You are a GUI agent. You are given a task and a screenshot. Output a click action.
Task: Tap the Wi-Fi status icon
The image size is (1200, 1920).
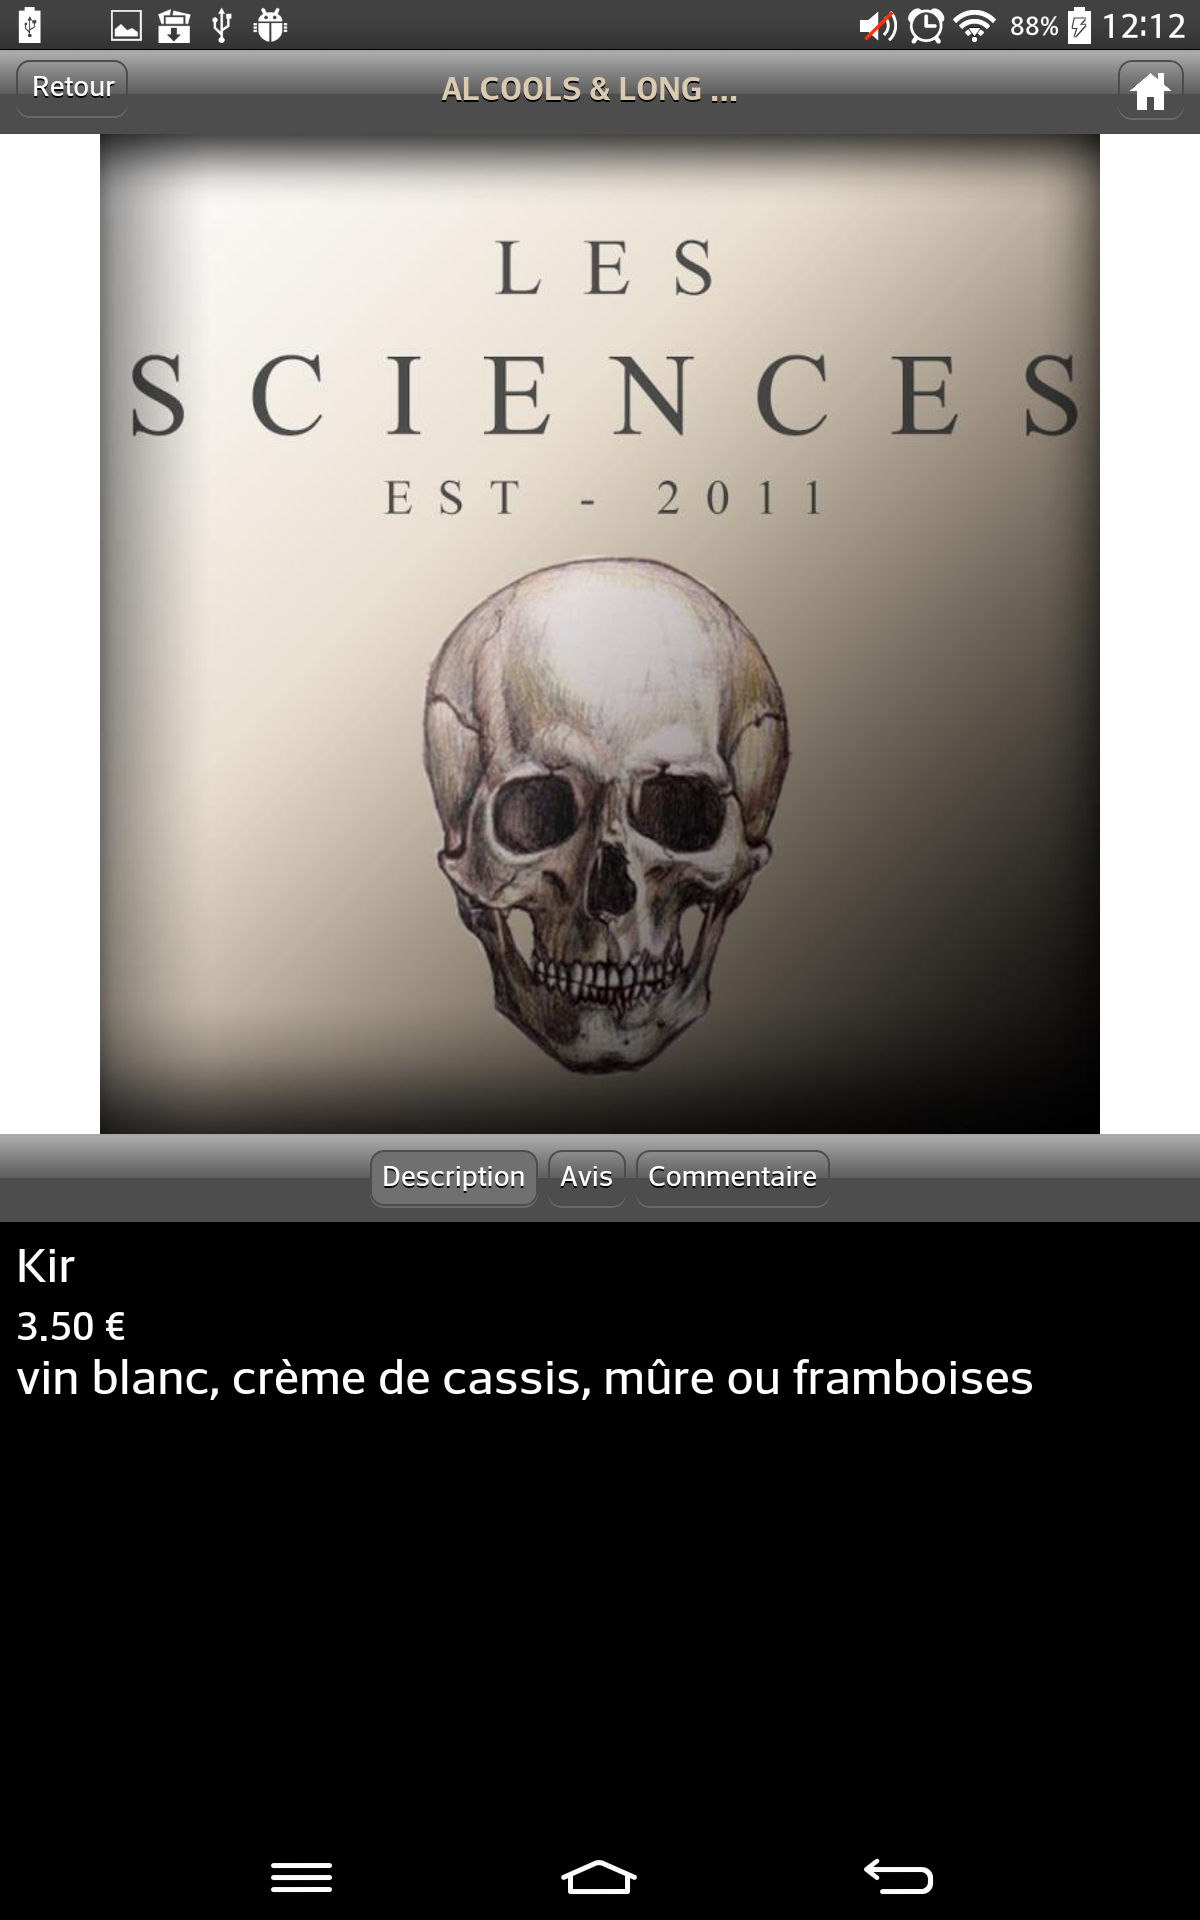[x=974, y=25]
